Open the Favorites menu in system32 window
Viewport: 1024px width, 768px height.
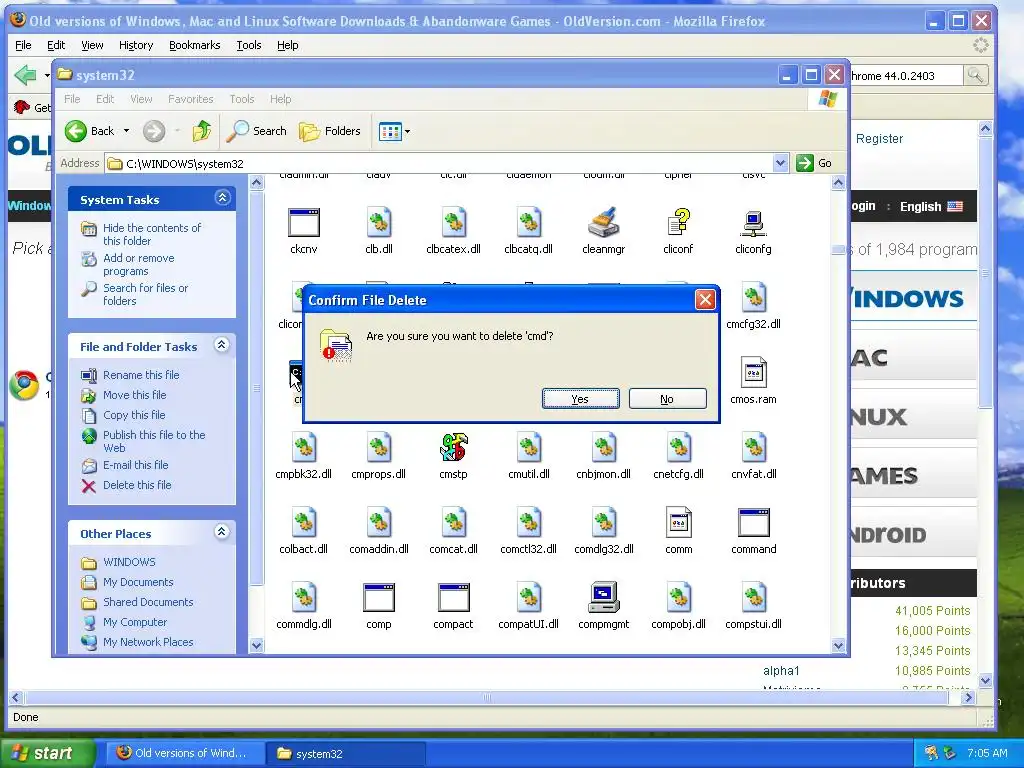(191, 99)
